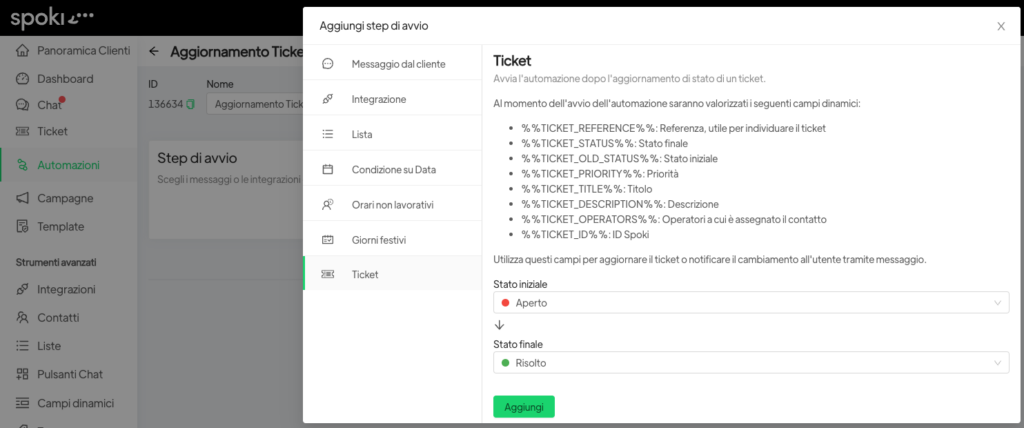The width and height of the screenshot is (1024, 428).
Task: Click the back arrow beside Aggiornamento Ticket
Action: pos(154,51)
